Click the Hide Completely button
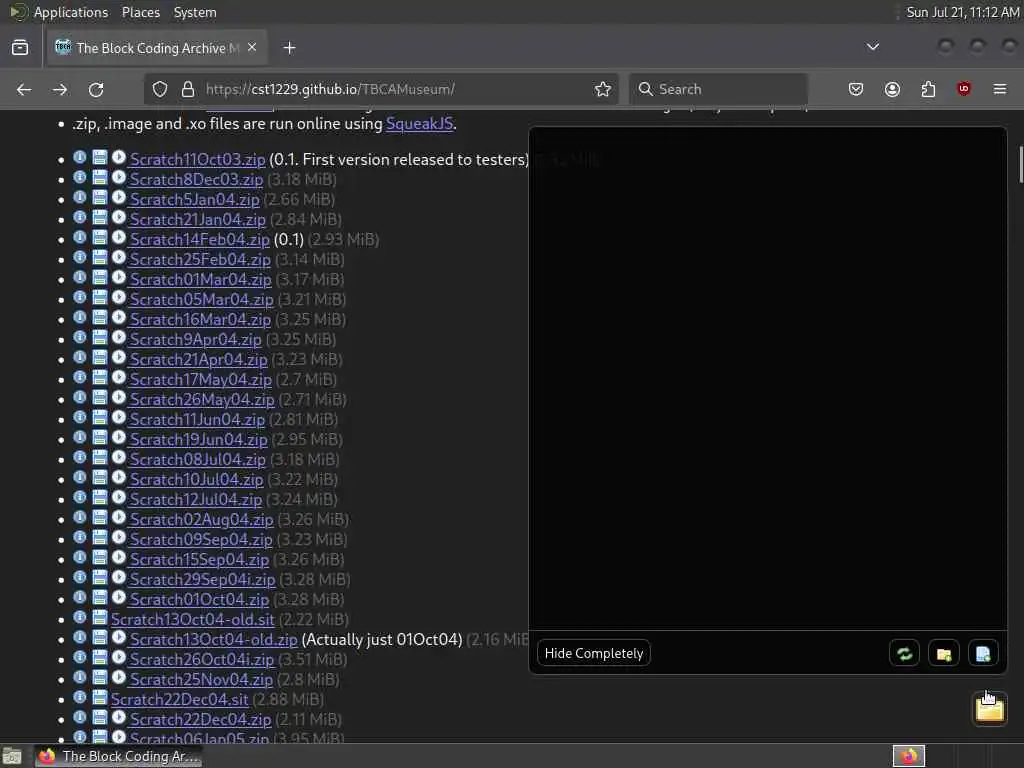Screen dimensions: 1024x768 [x=594, y=653]
